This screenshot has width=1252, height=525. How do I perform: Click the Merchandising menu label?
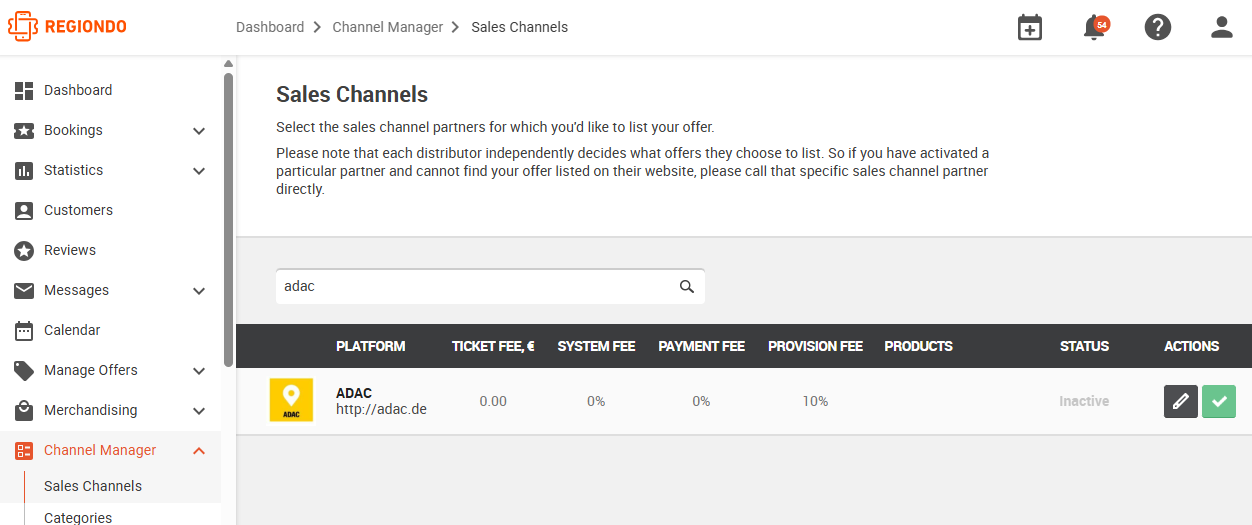point(91,410)
